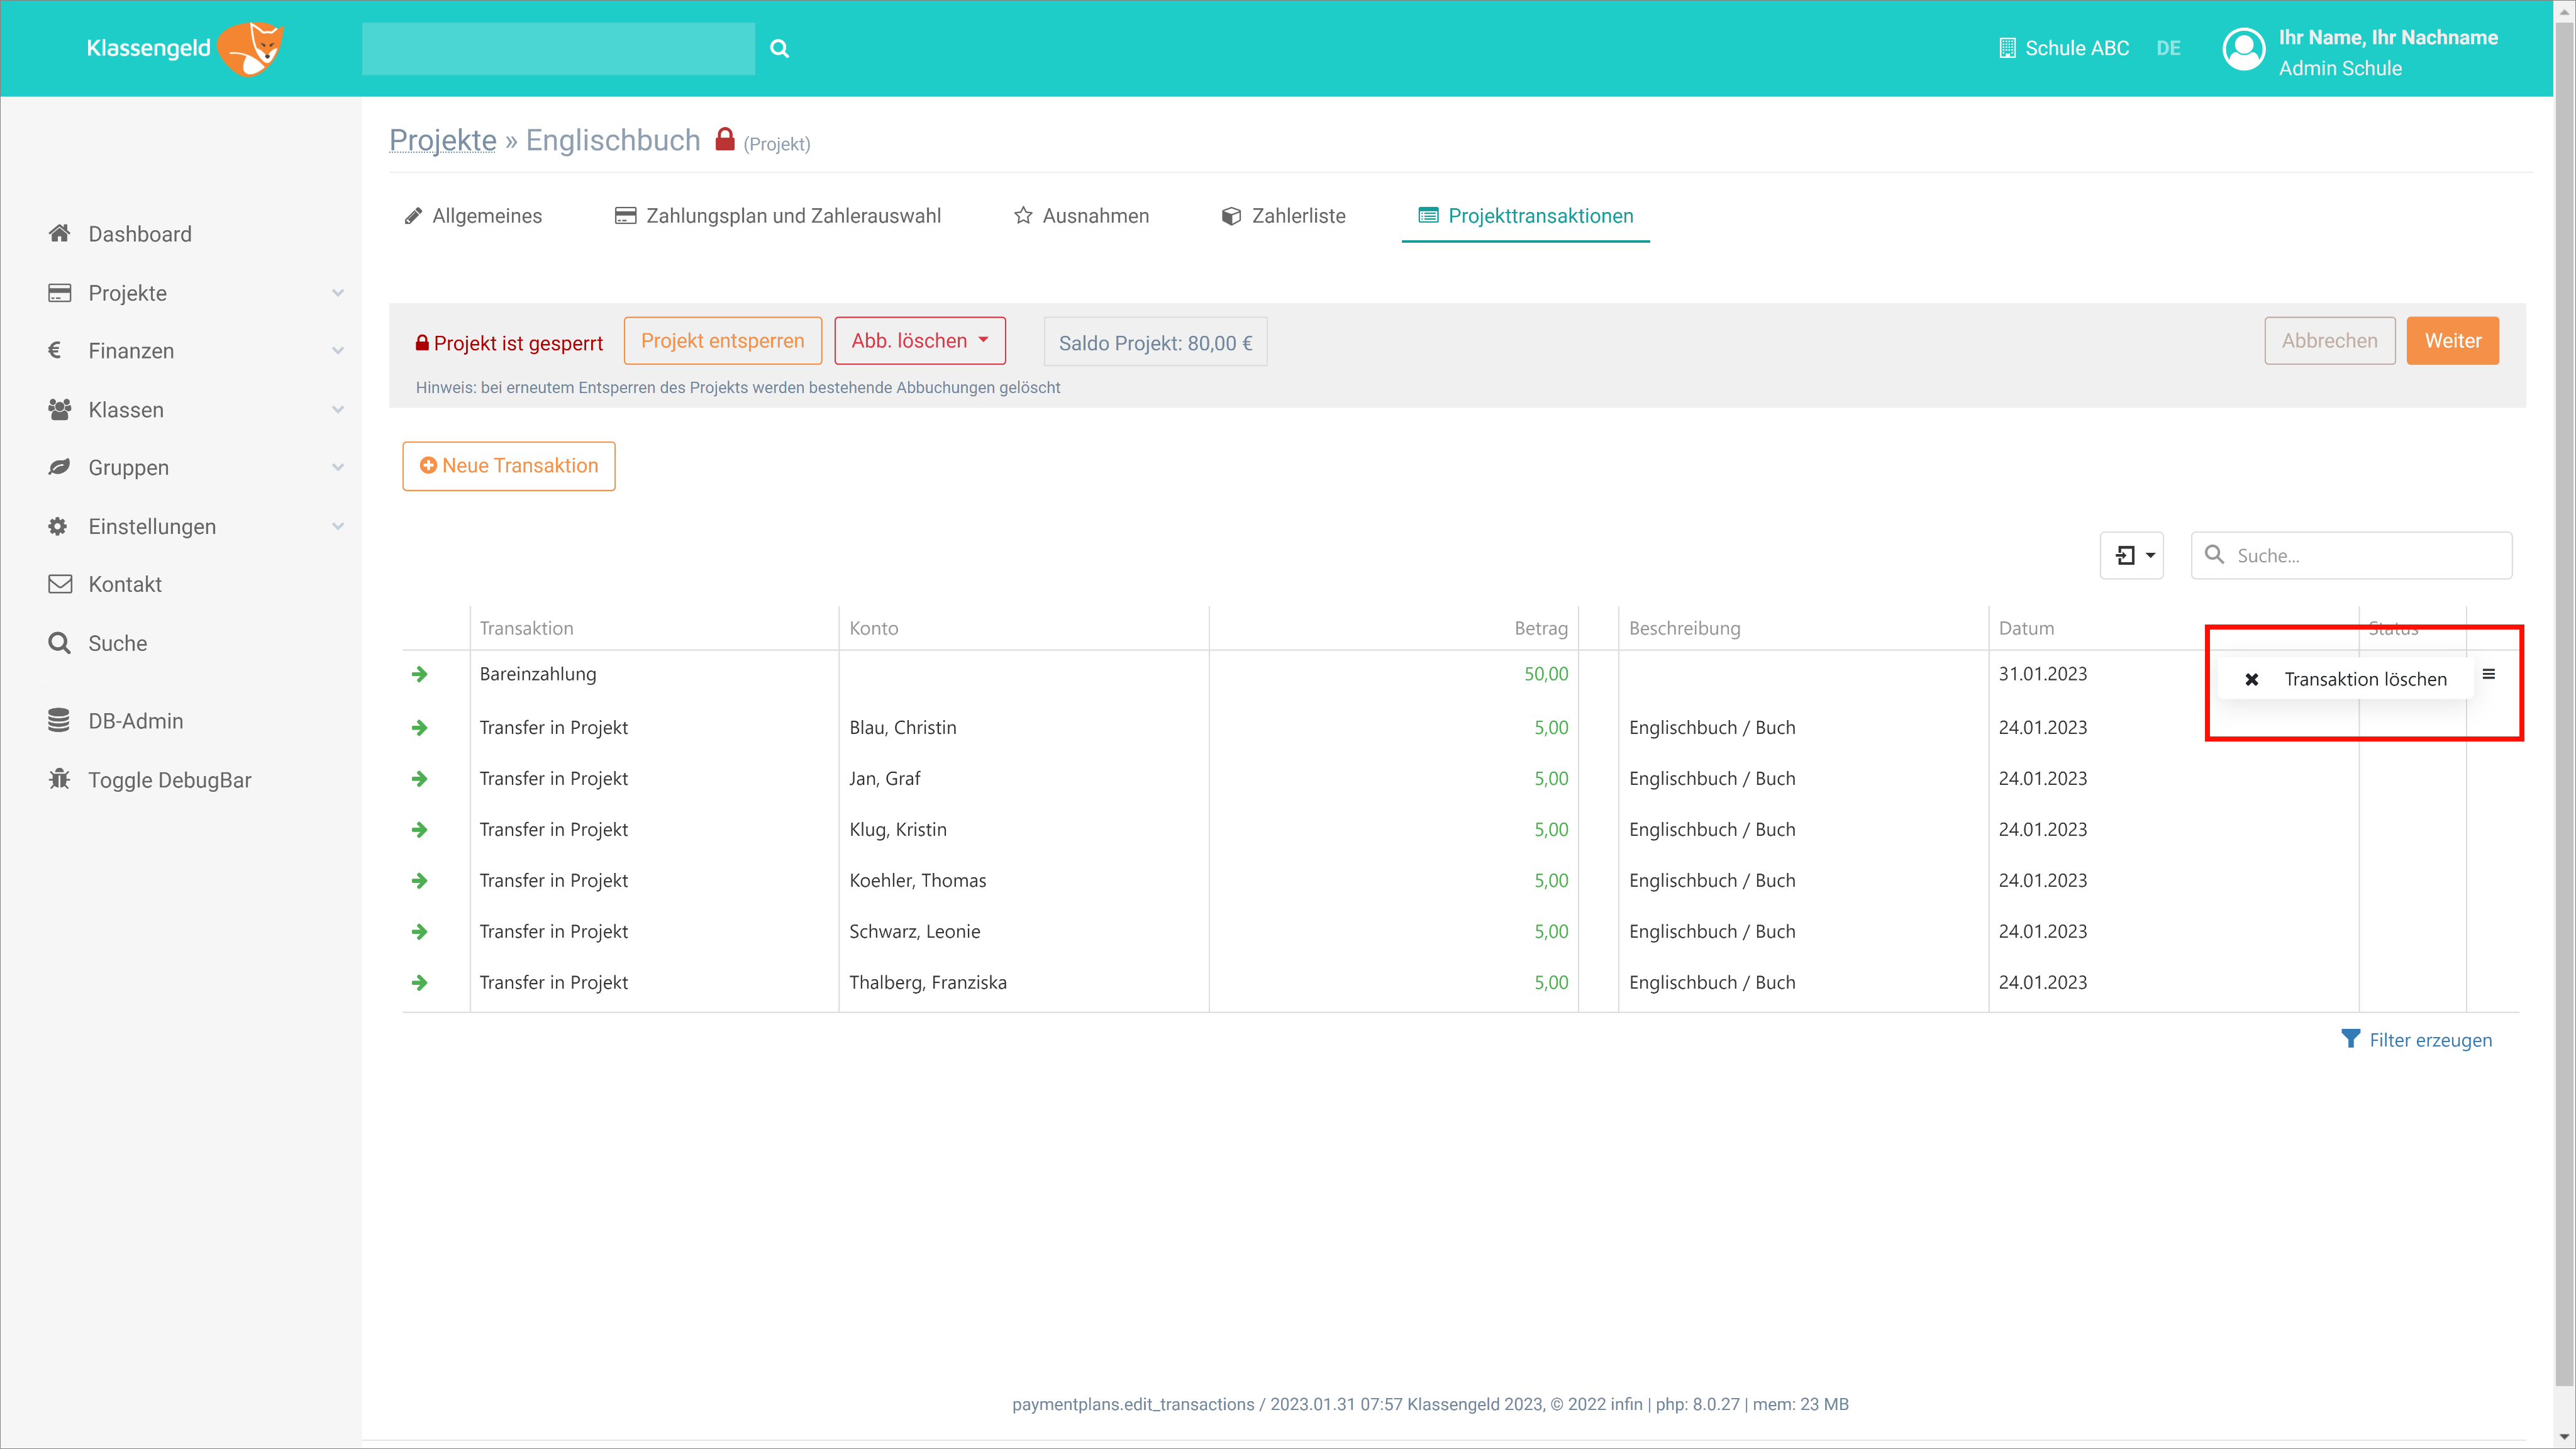The image size is (2576, 1449).
Task: Switch language via the DE selector
Action: [x=2168, y=48]
